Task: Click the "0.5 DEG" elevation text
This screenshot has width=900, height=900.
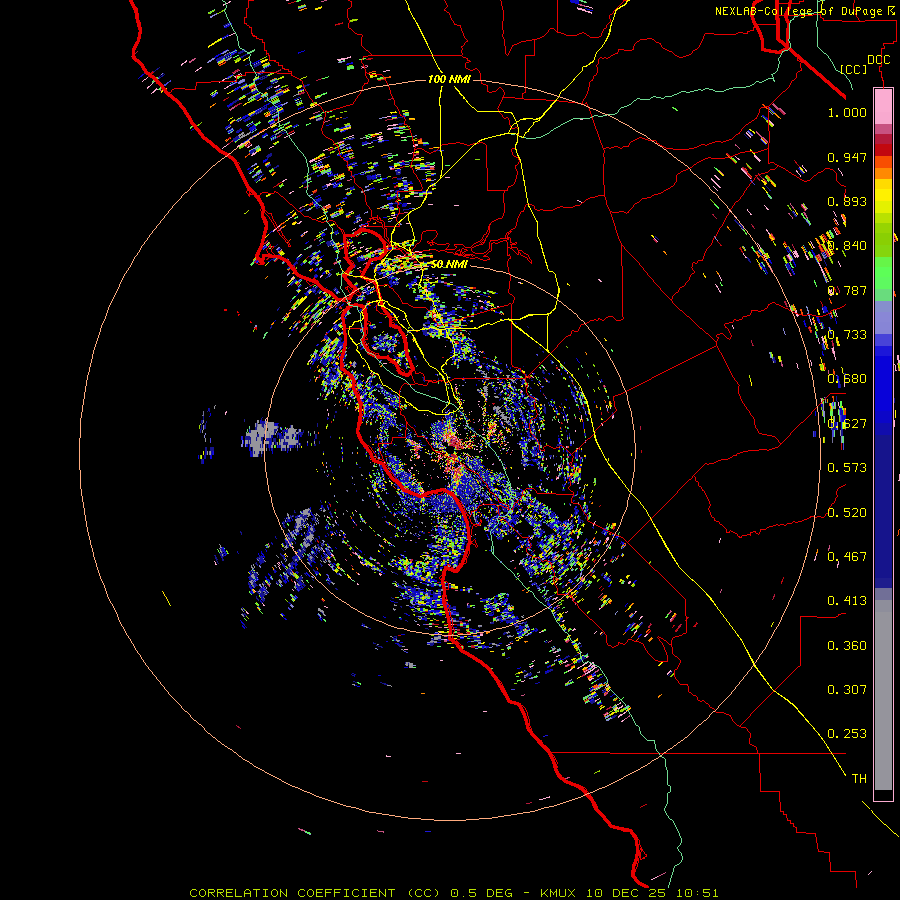Action: [482, 893]
